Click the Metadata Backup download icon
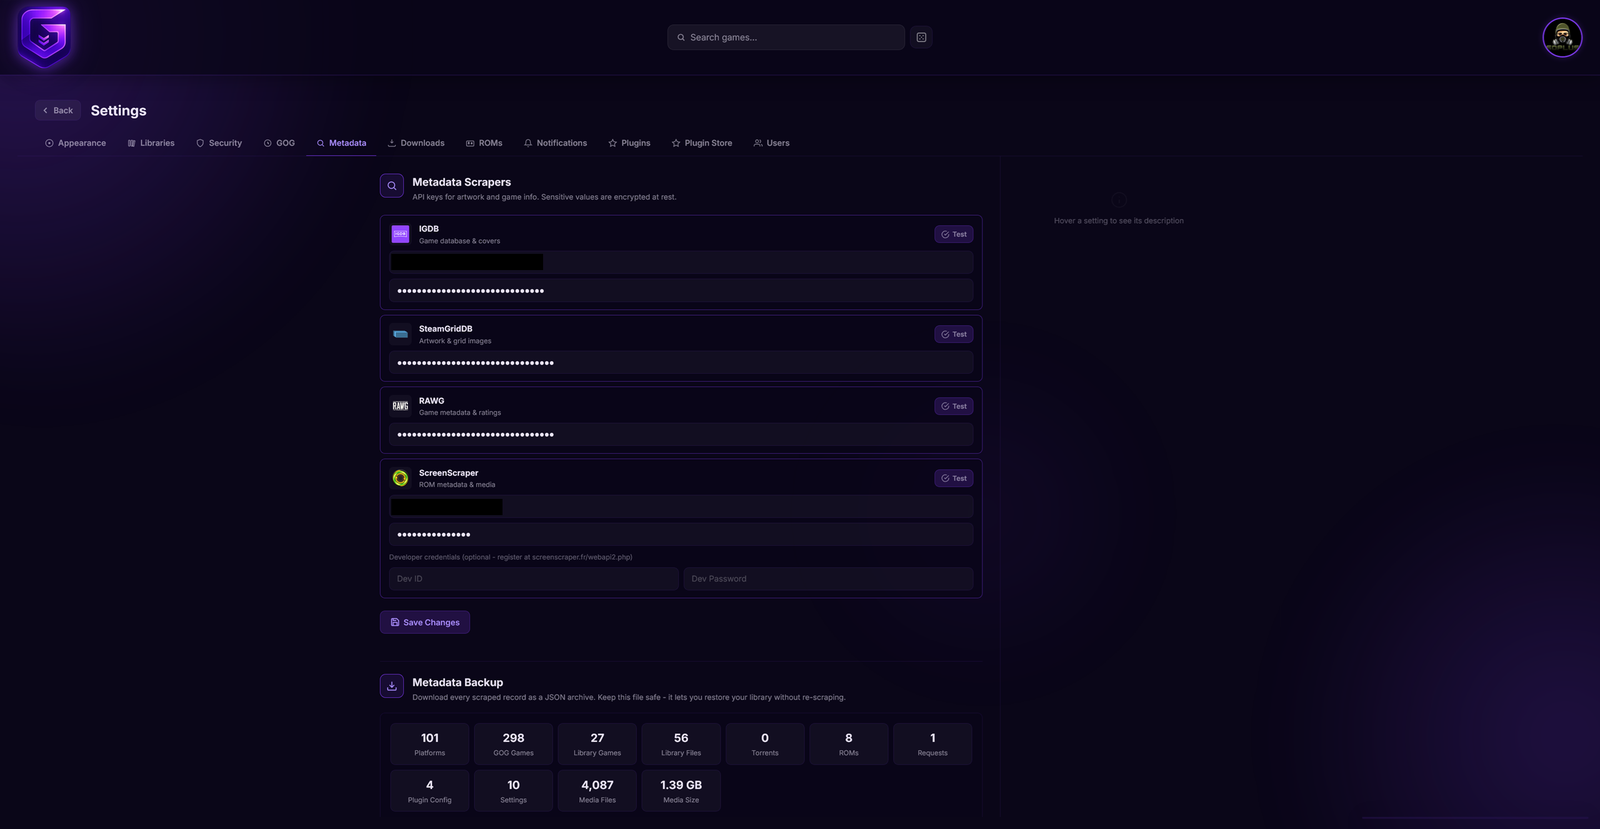1600x829 pixels. [x=392, y=686]
